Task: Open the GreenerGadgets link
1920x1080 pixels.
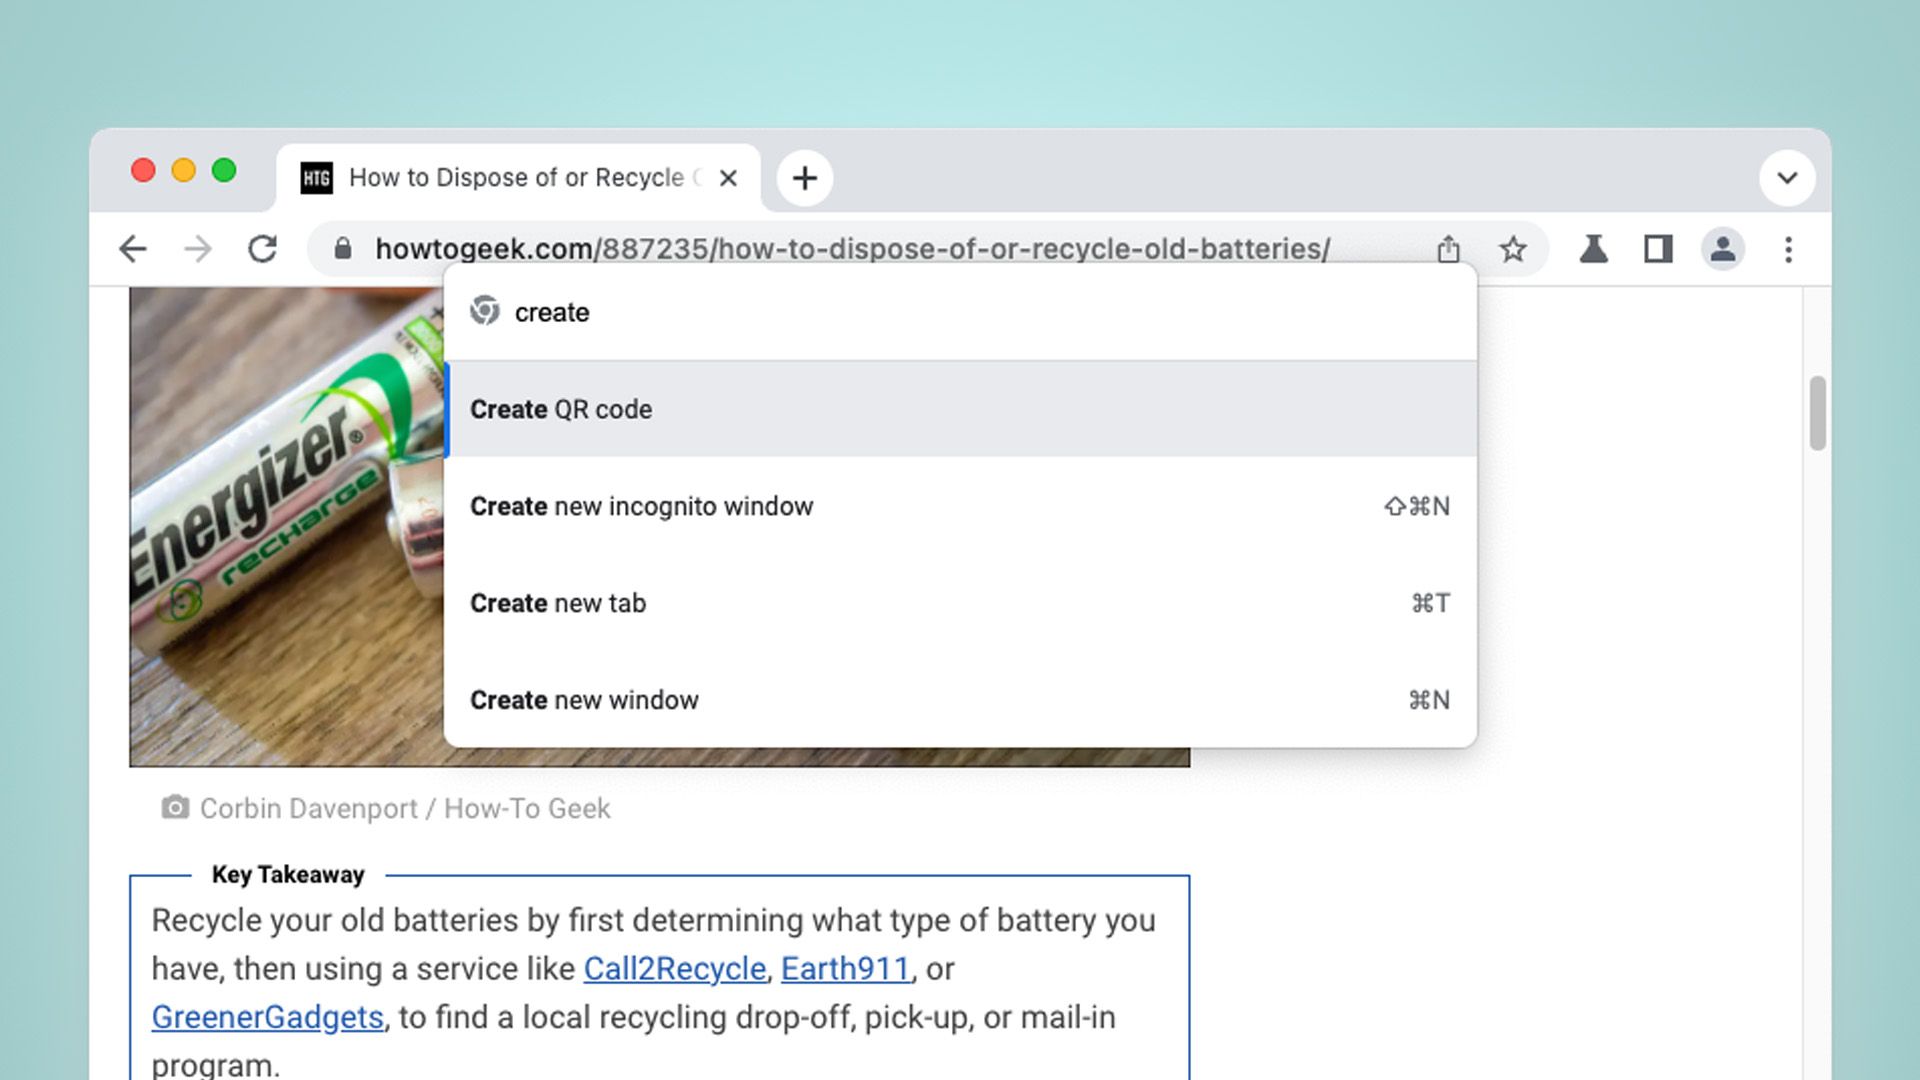Action: 266,1016
